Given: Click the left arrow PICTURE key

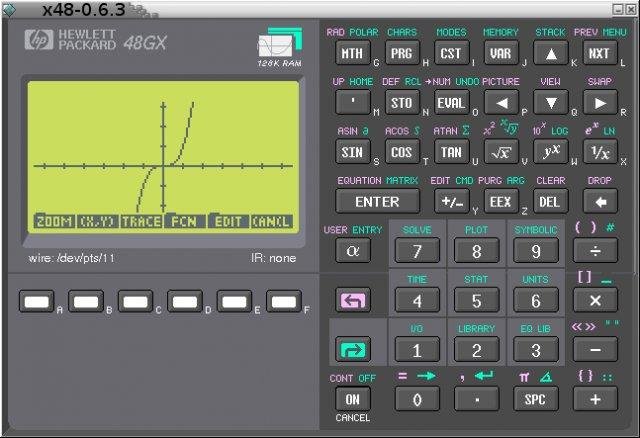Looking at the screenshot, I should coord(501,102).
